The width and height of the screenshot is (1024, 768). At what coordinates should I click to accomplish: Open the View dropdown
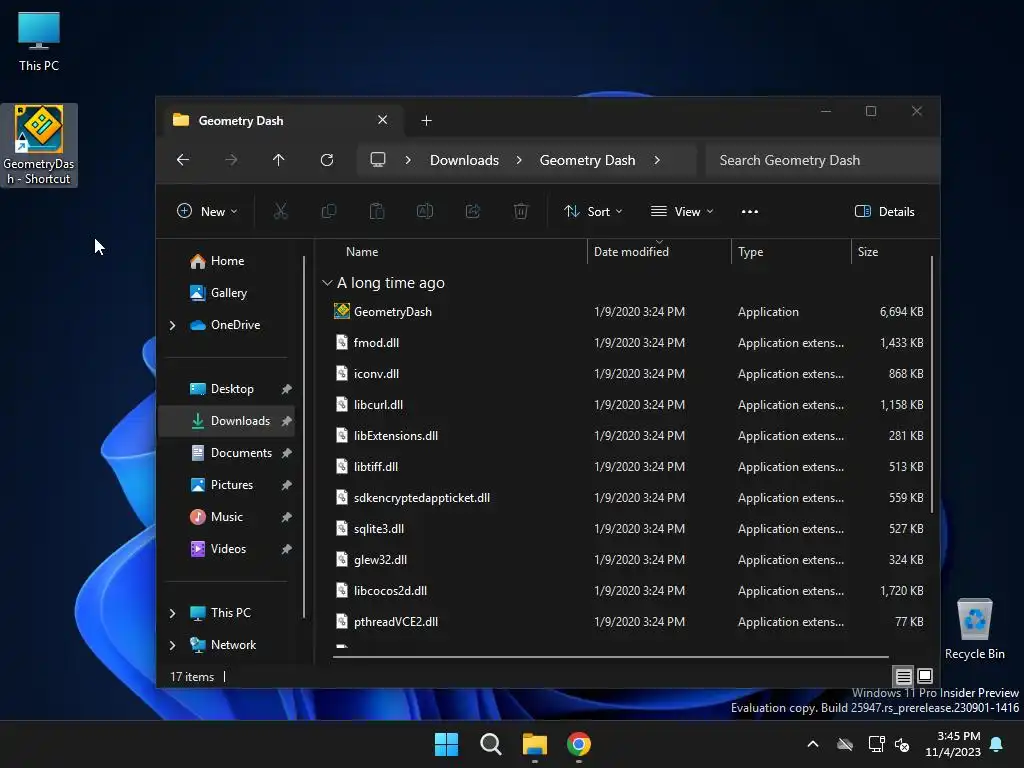pyautogui.click(x=682, y=212)
